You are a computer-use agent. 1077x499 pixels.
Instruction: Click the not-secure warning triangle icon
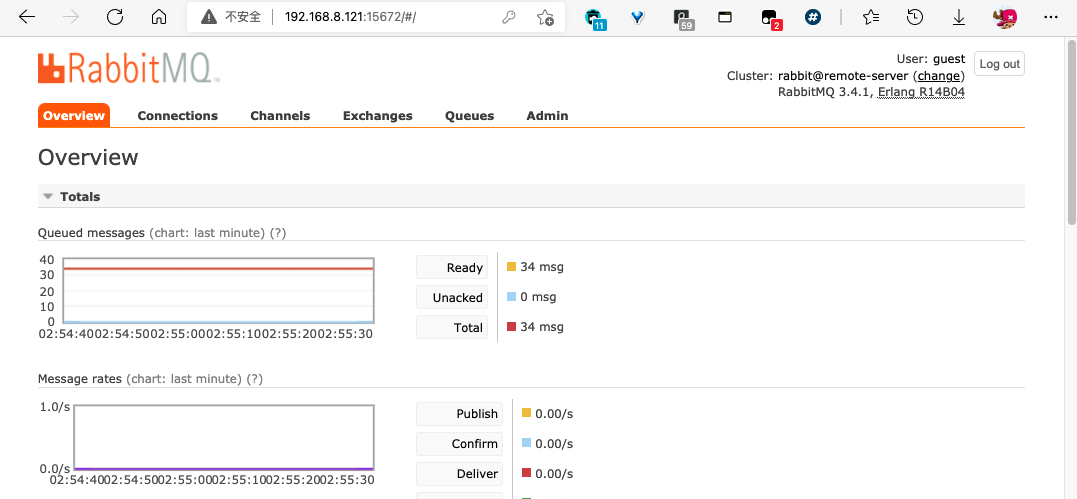(209, 17)
